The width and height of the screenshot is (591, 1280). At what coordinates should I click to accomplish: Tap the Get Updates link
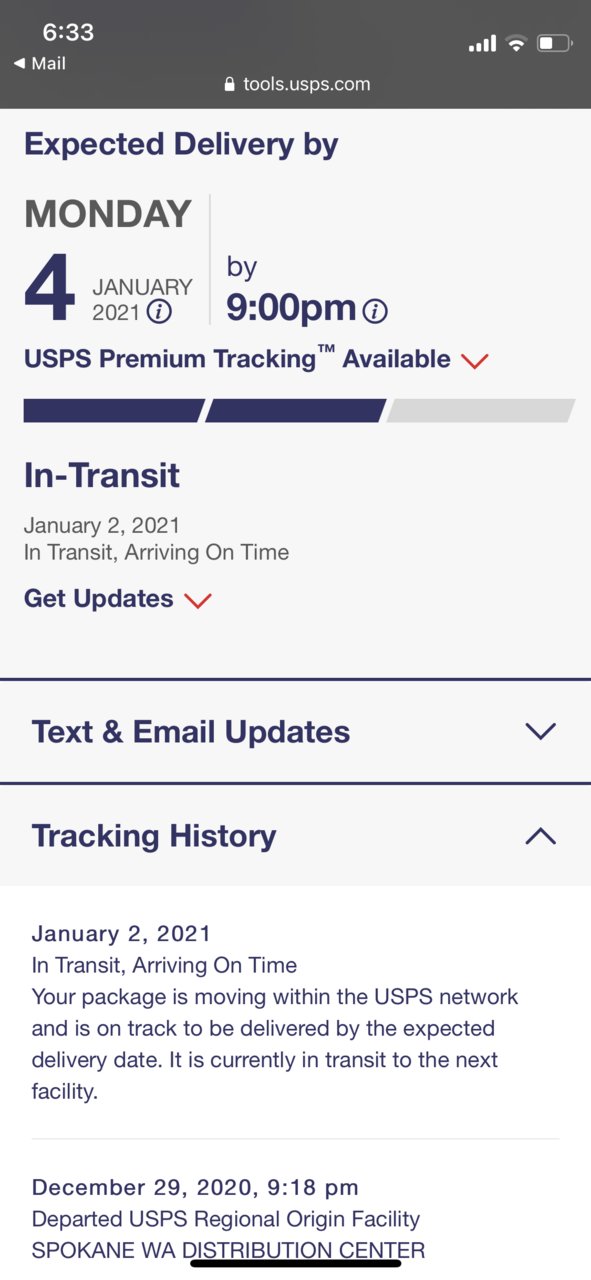click(99, 598)
